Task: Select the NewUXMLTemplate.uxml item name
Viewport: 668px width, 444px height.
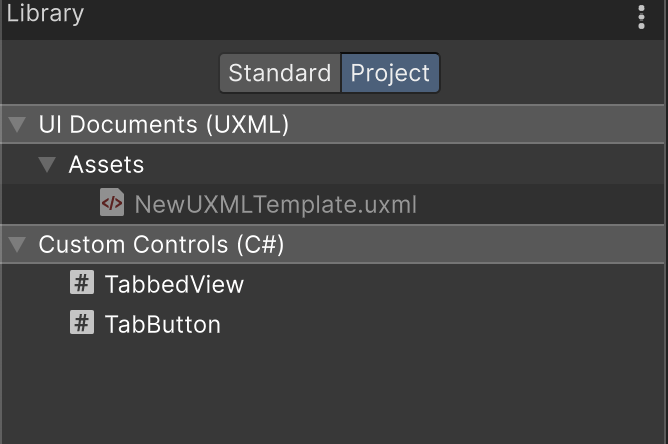Action: pos(276,205)
